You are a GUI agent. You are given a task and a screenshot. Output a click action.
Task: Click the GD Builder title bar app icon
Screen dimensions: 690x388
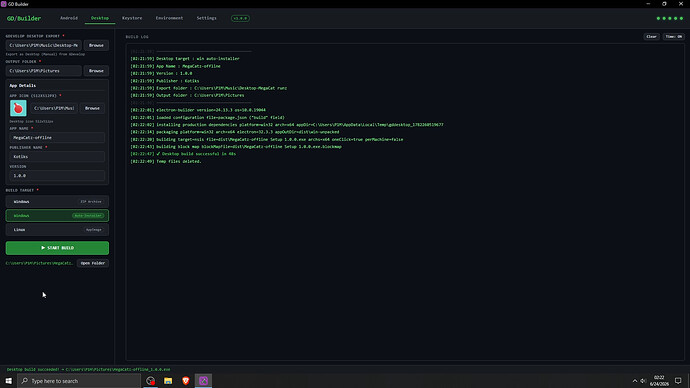pos(4,4)
